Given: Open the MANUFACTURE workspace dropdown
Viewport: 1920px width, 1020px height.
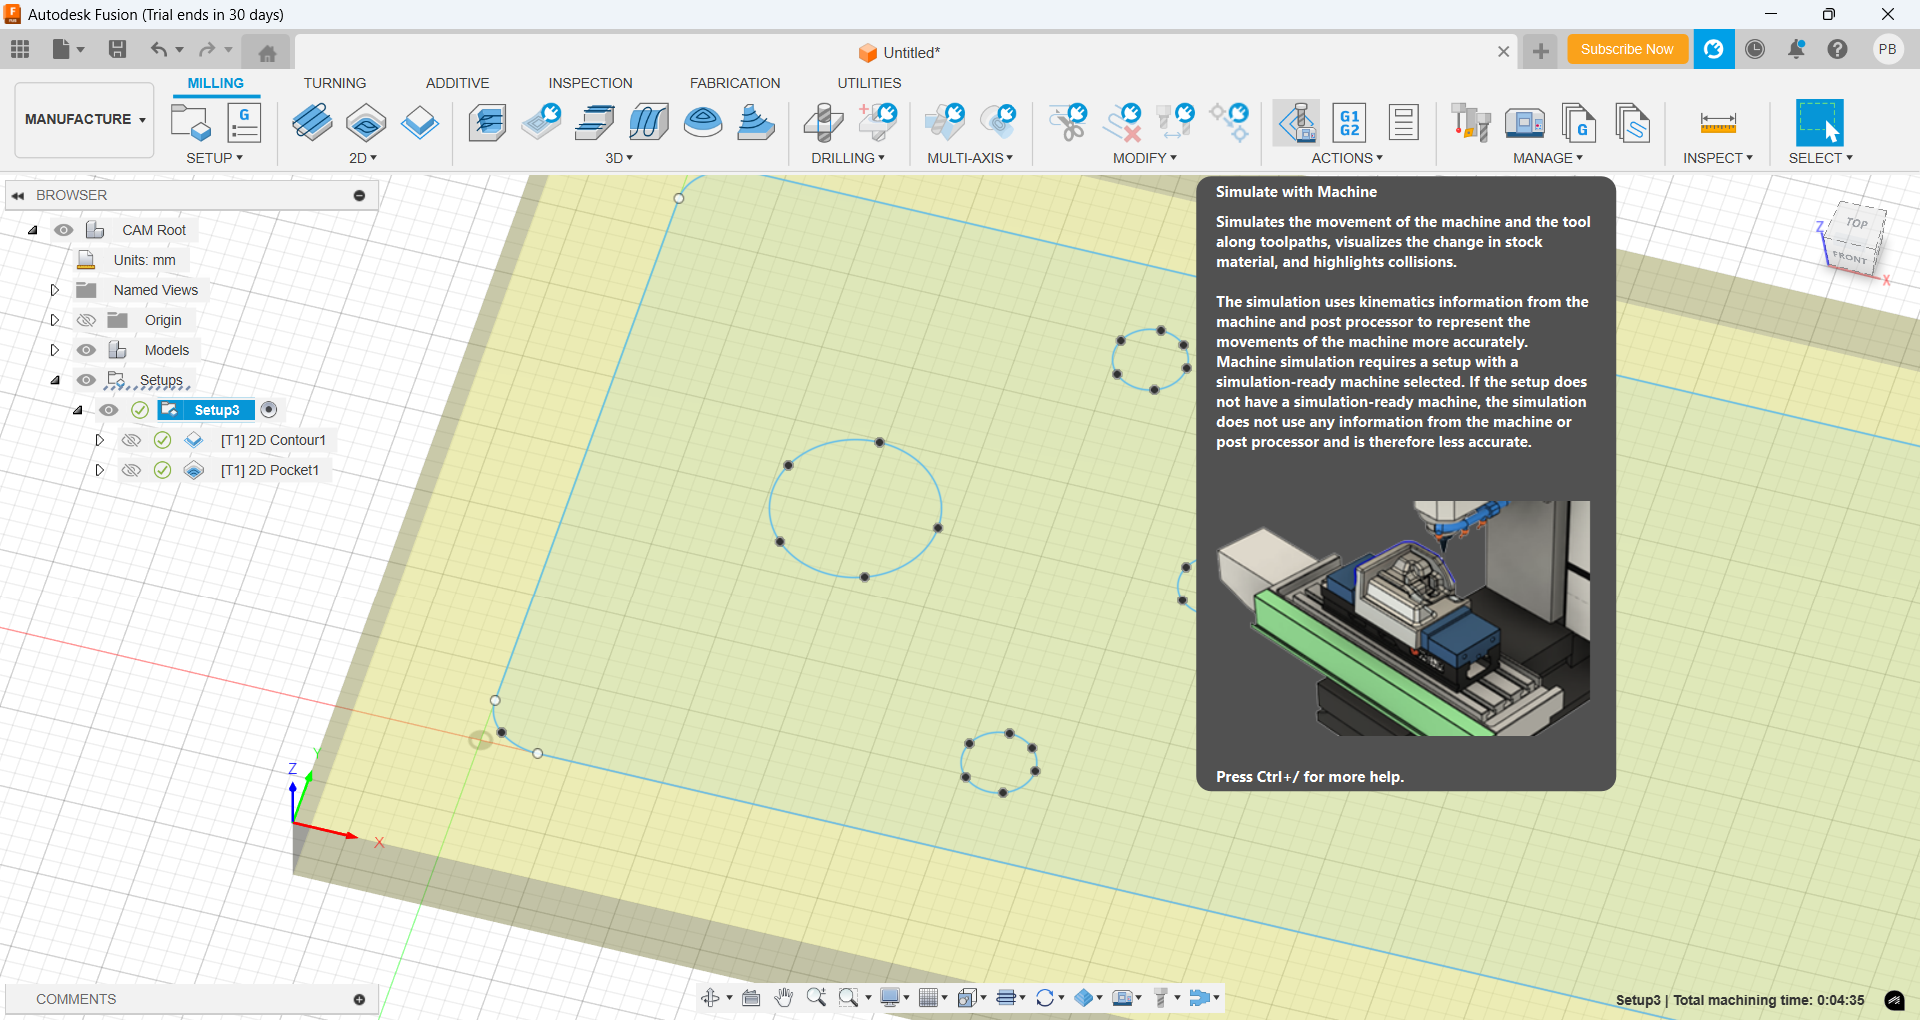Looking at the screenshot, I should coord(85,120).
